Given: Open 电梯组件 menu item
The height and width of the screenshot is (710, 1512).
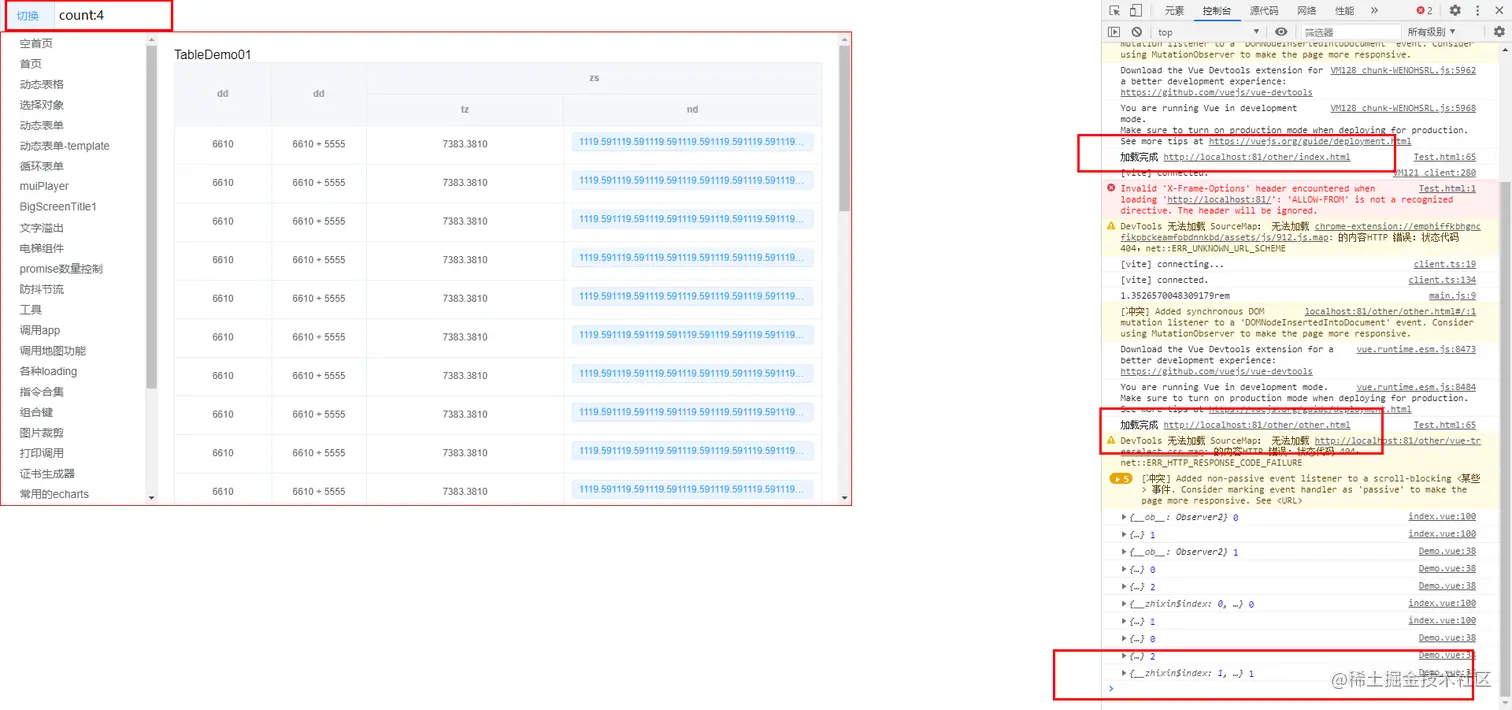Looking at the screenshot, I should [41, 248].
